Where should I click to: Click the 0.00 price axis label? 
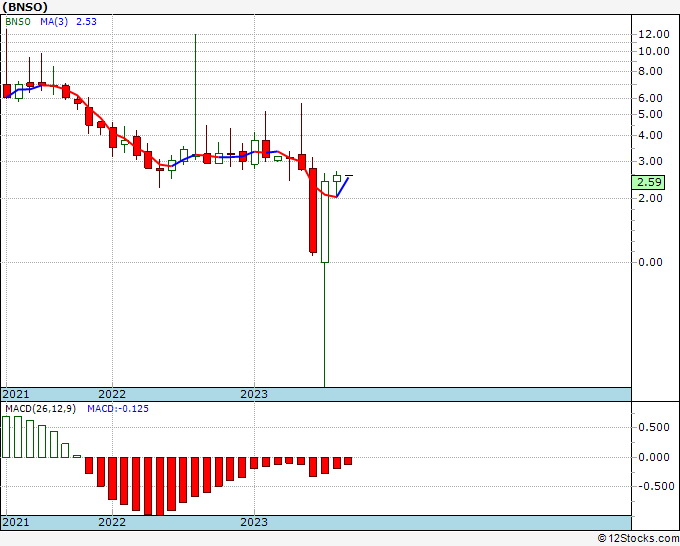(650, 262)
